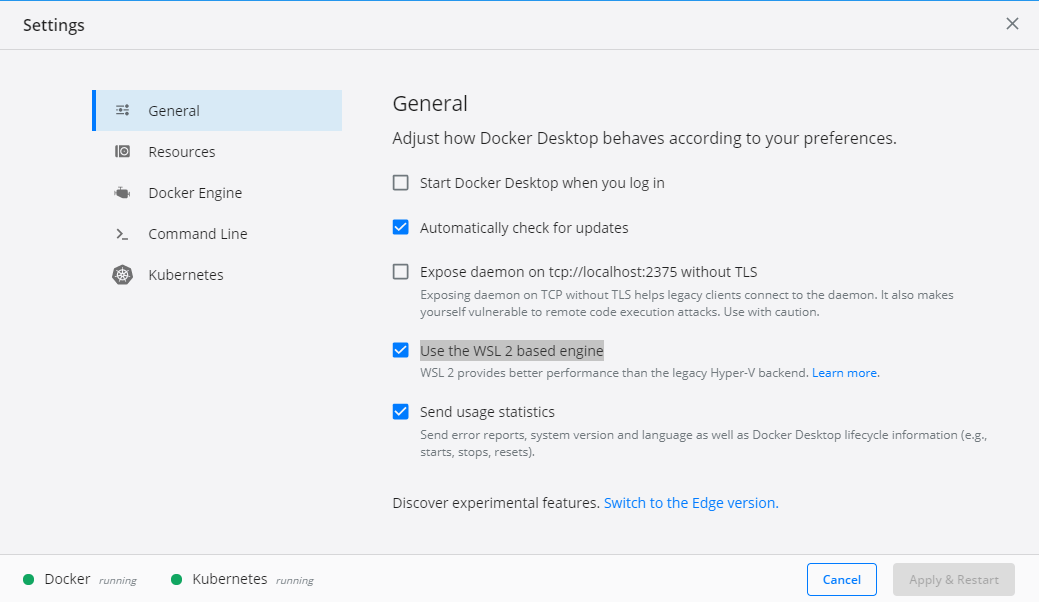Follow the Learn more link
This screenshot has width=1039, height=602.
[845, 373]
